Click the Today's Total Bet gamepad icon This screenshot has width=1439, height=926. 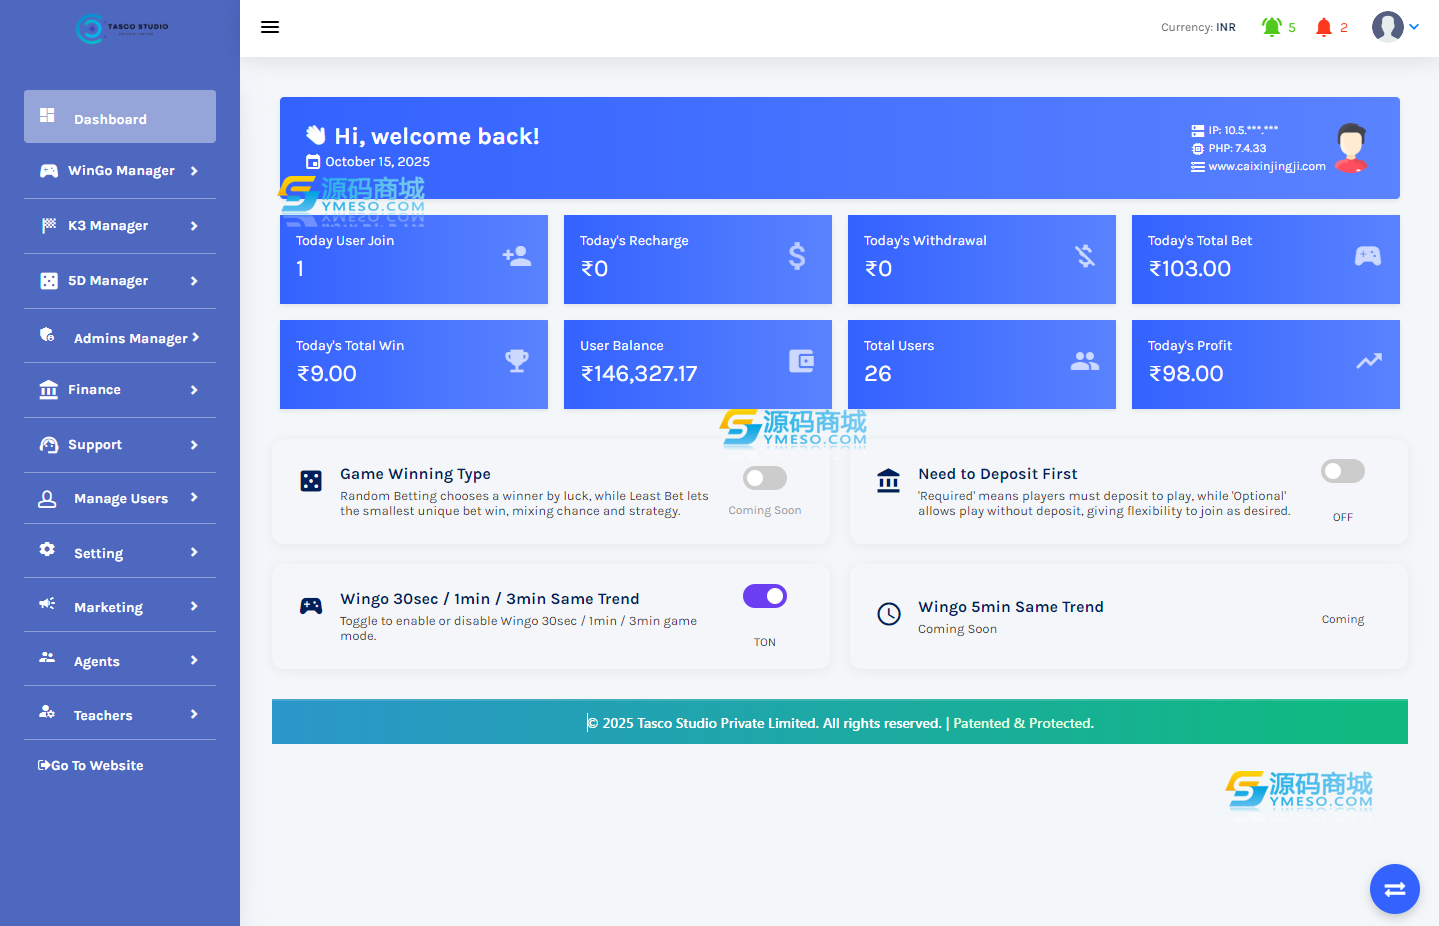(x=1367, y=256)
